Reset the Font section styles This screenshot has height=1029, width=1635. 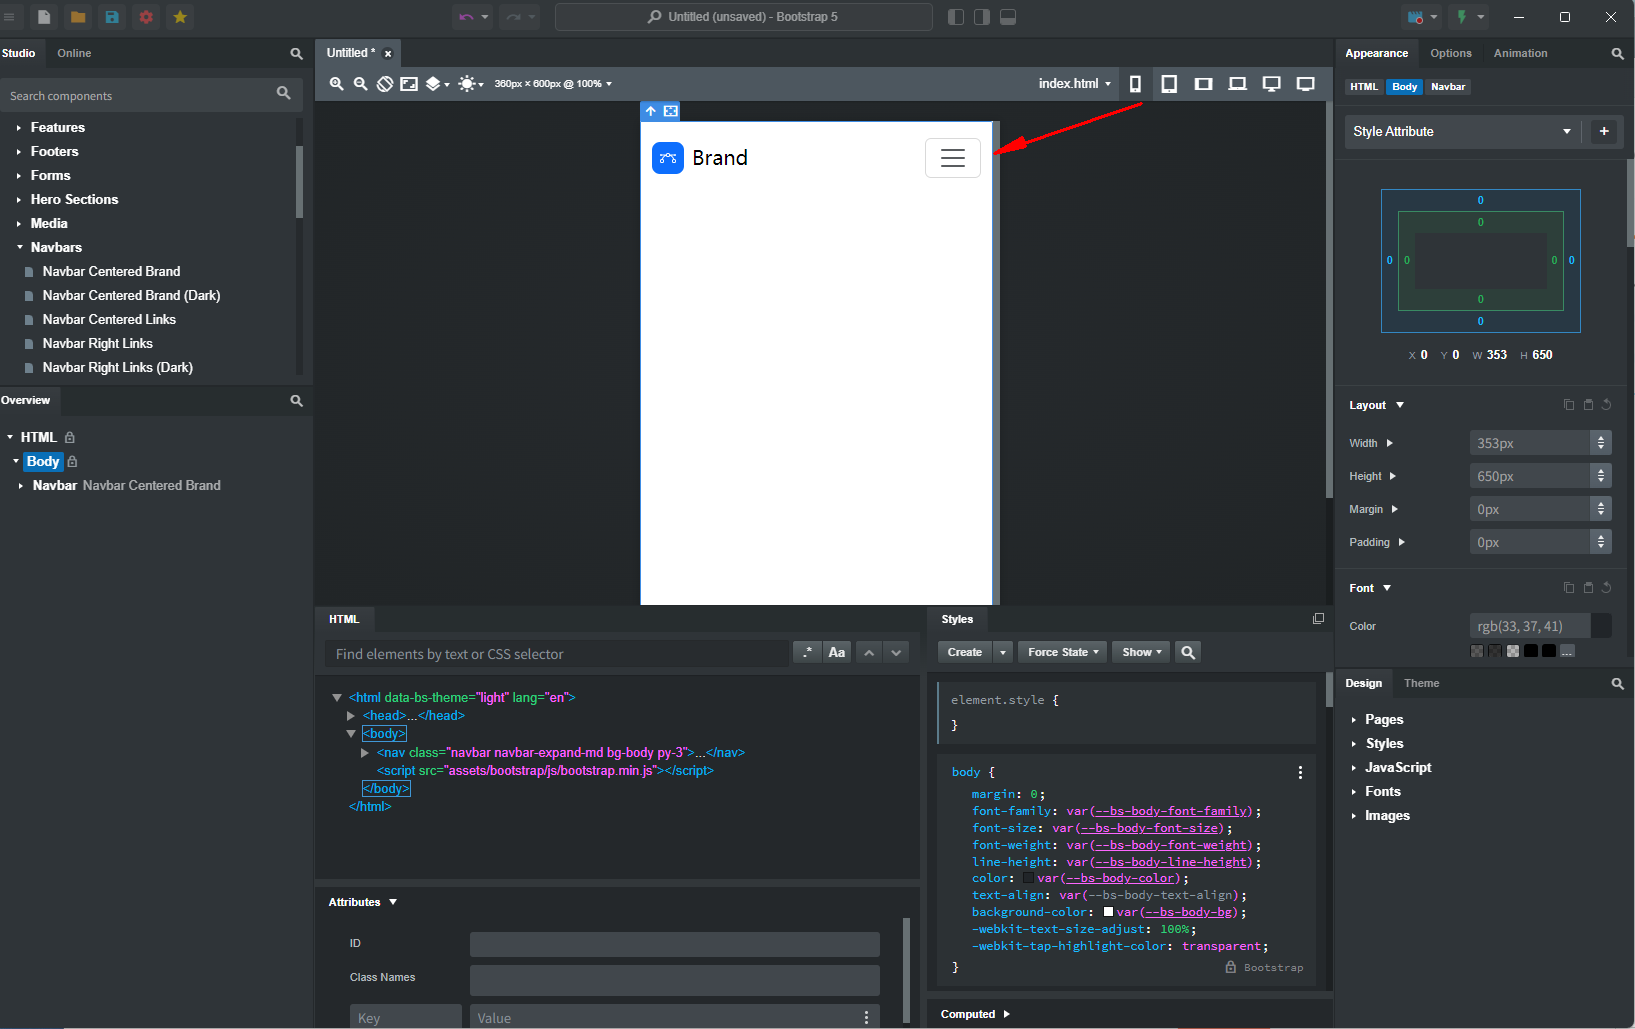[x=1607, y=588]
